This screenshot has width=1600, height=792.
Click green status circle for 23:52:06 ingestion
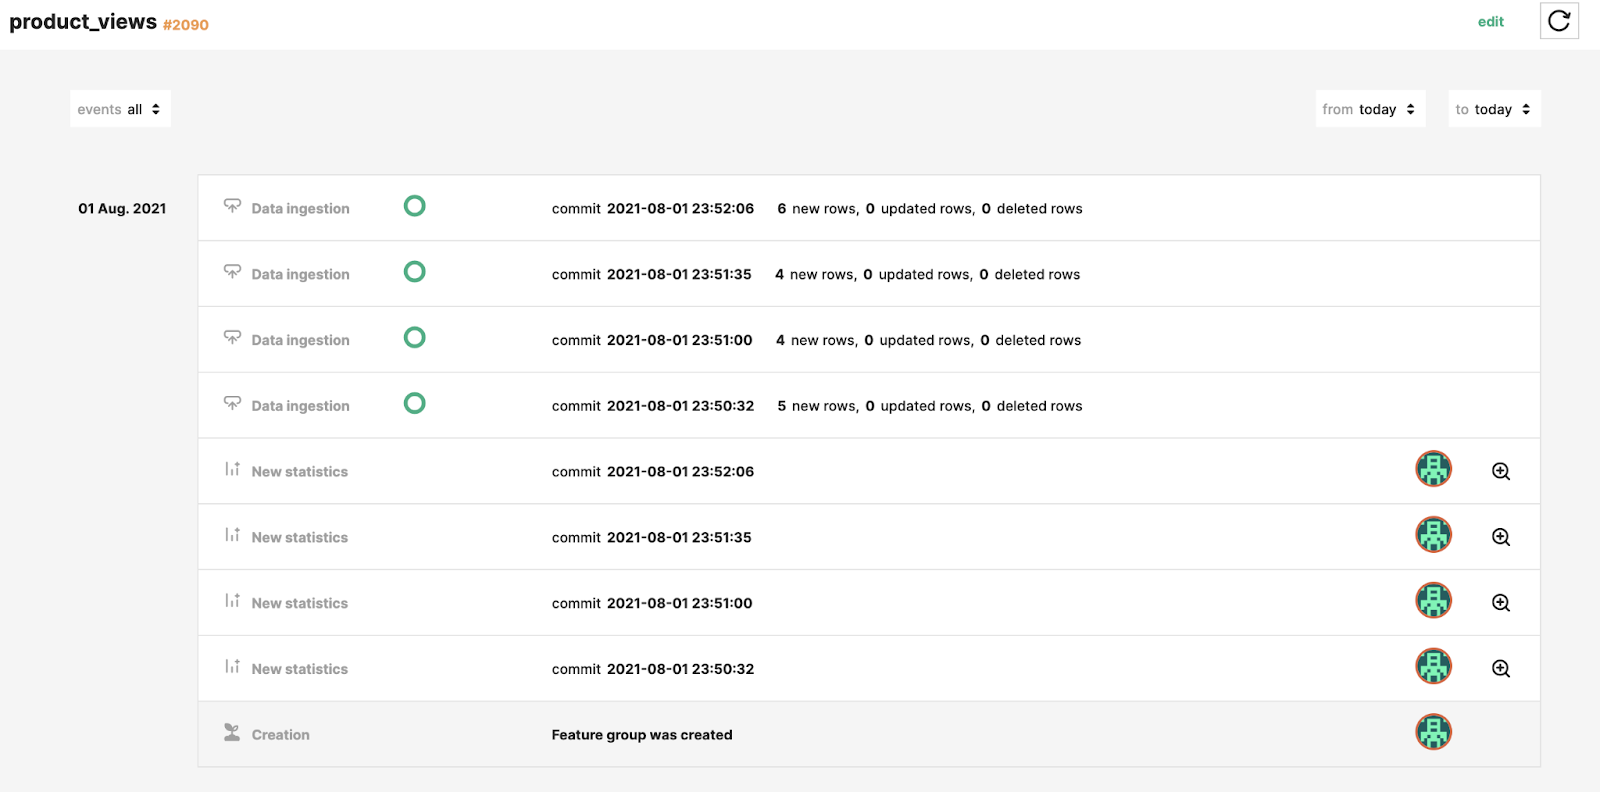(x=414, y=206)
